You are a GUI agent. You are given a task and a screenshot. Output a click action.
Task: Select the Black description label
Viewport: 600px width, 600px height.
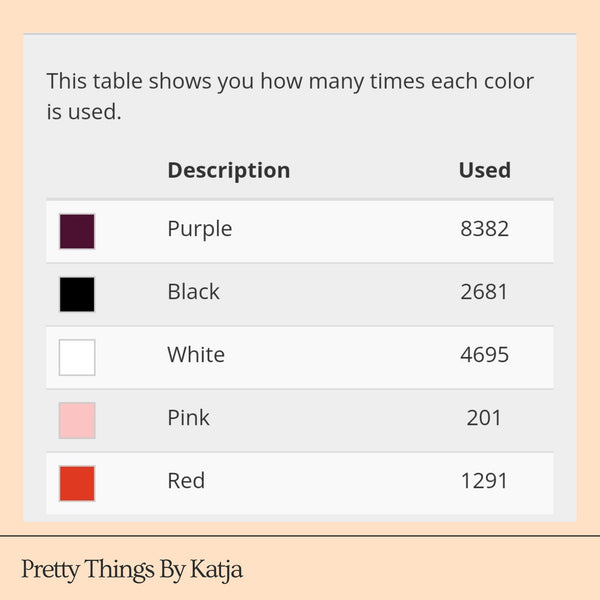pyautogui.click(x=193, y=292)
